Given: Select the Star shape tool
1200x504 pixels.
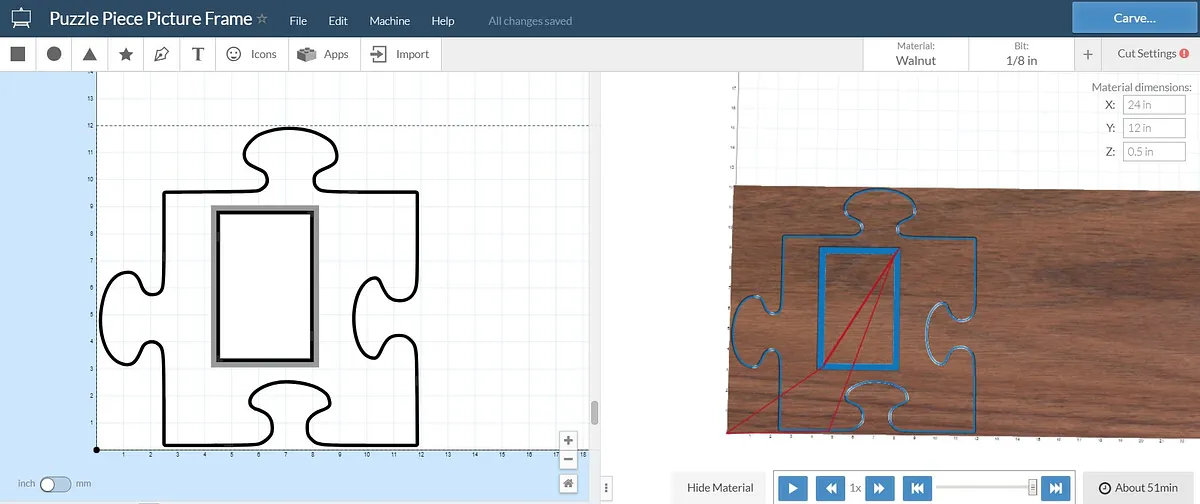Looking at the screenshot, I should 126,54.
